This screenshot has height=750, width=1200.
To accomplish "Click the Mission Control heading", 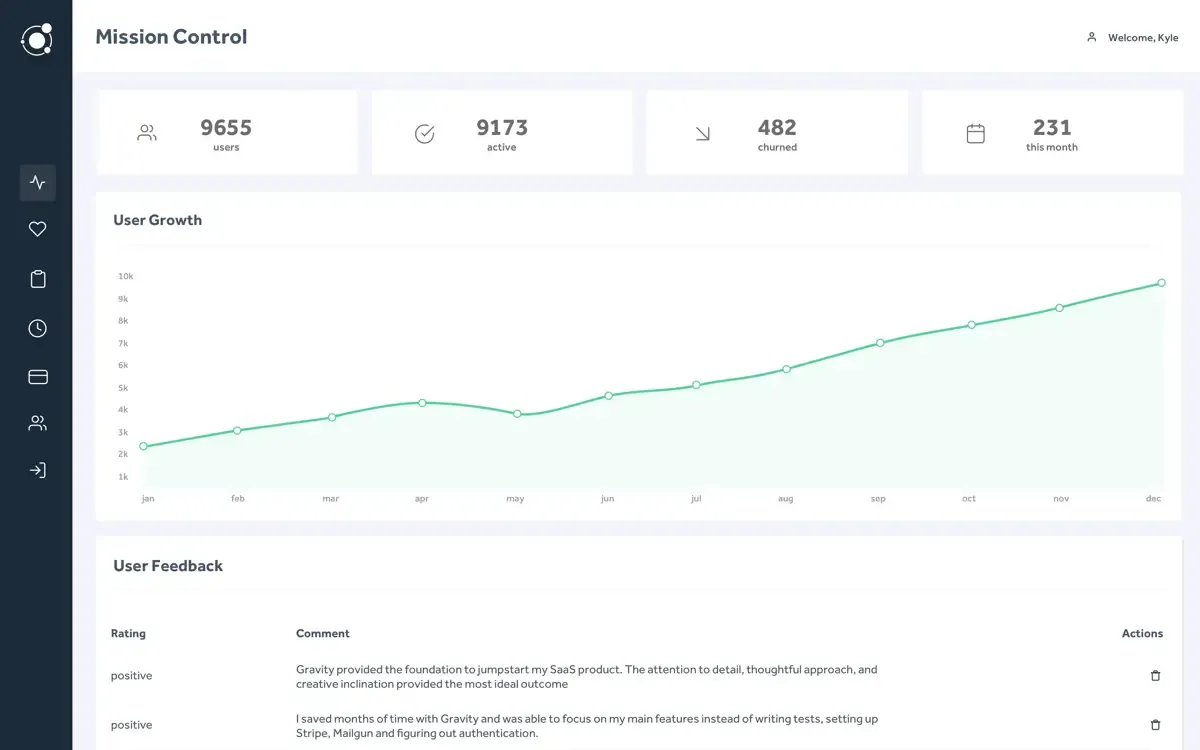I will pos(170,36).
